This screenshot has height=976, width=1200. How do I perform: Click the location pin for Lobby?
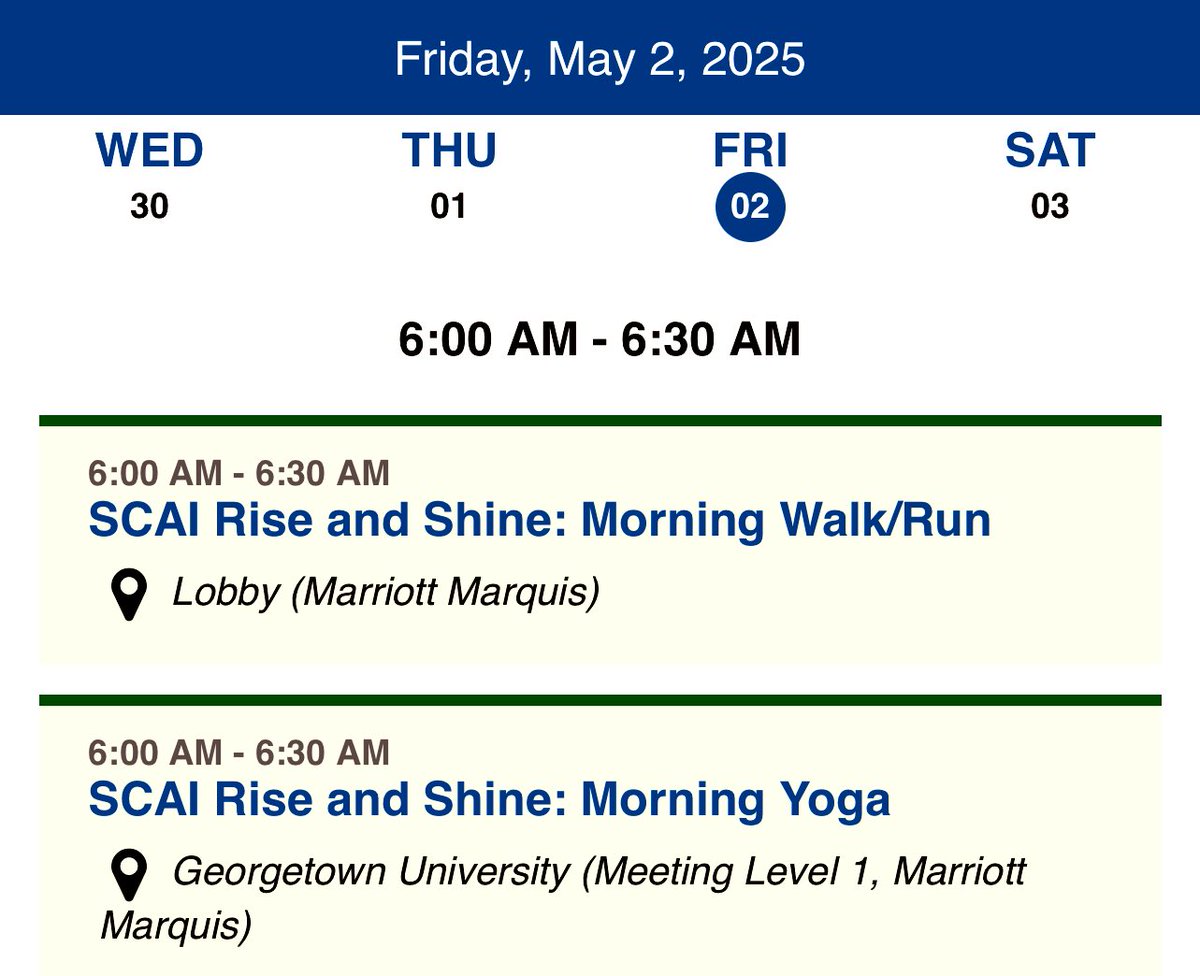[129, 596]
